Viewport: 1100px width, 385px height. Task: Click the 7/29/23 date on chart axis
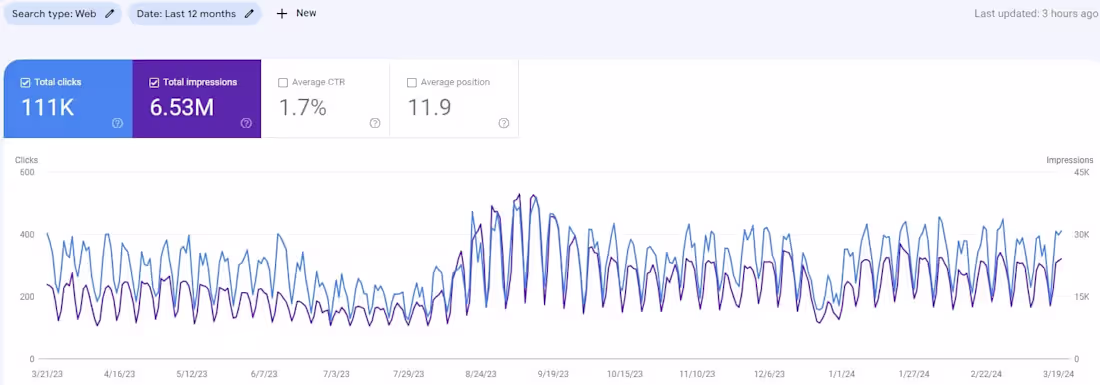click(x=407, y=374)
